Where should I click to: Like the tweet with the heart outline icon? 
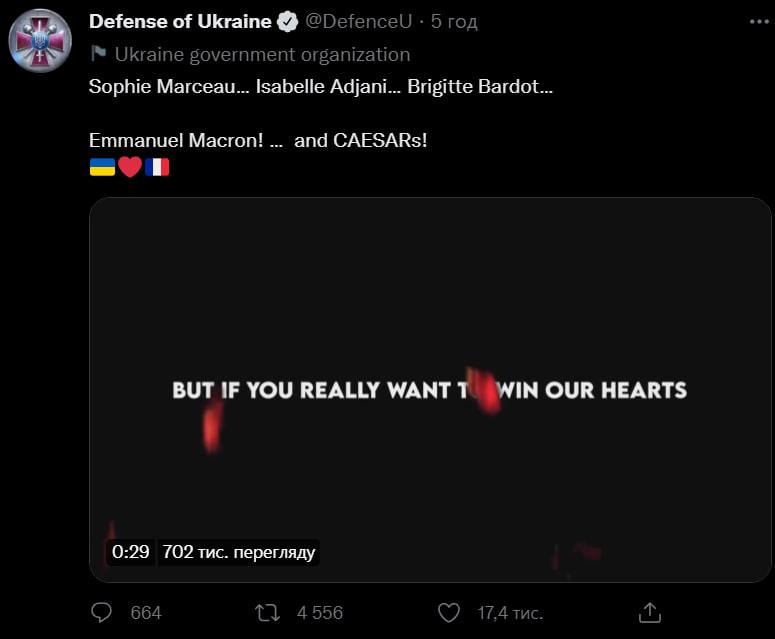450,611
